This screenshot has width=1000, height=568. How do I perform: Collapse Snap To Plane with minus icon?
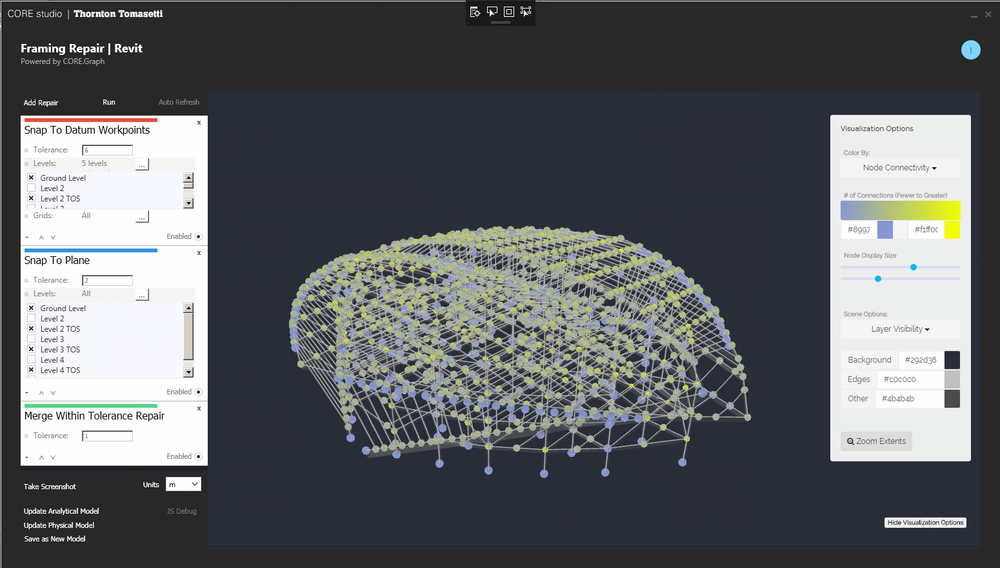27,393
